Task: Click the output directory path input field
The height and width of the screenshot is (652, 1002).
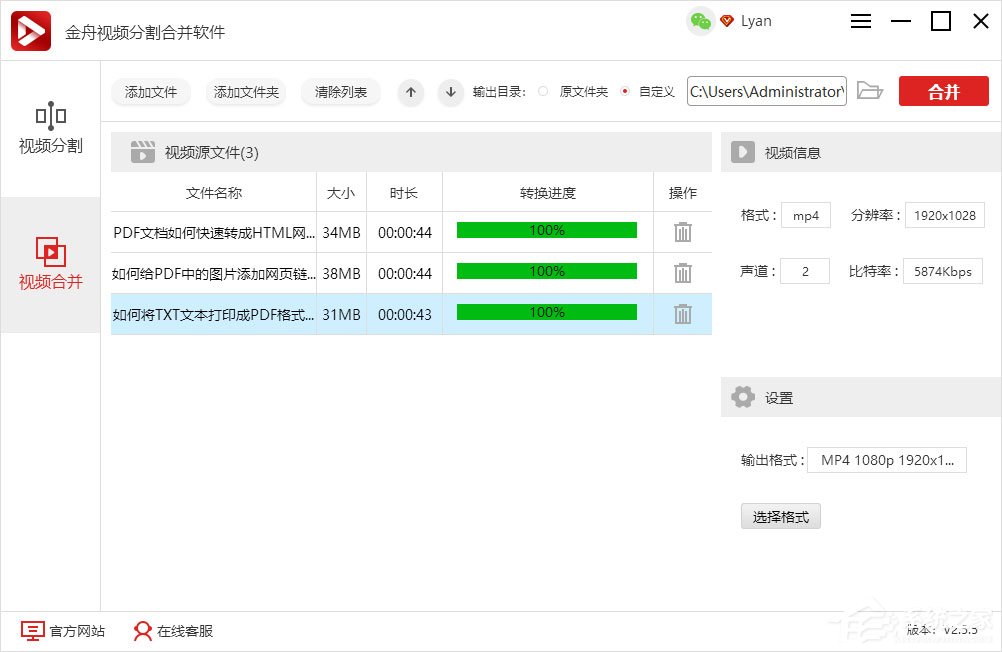Action: [766, 90]
